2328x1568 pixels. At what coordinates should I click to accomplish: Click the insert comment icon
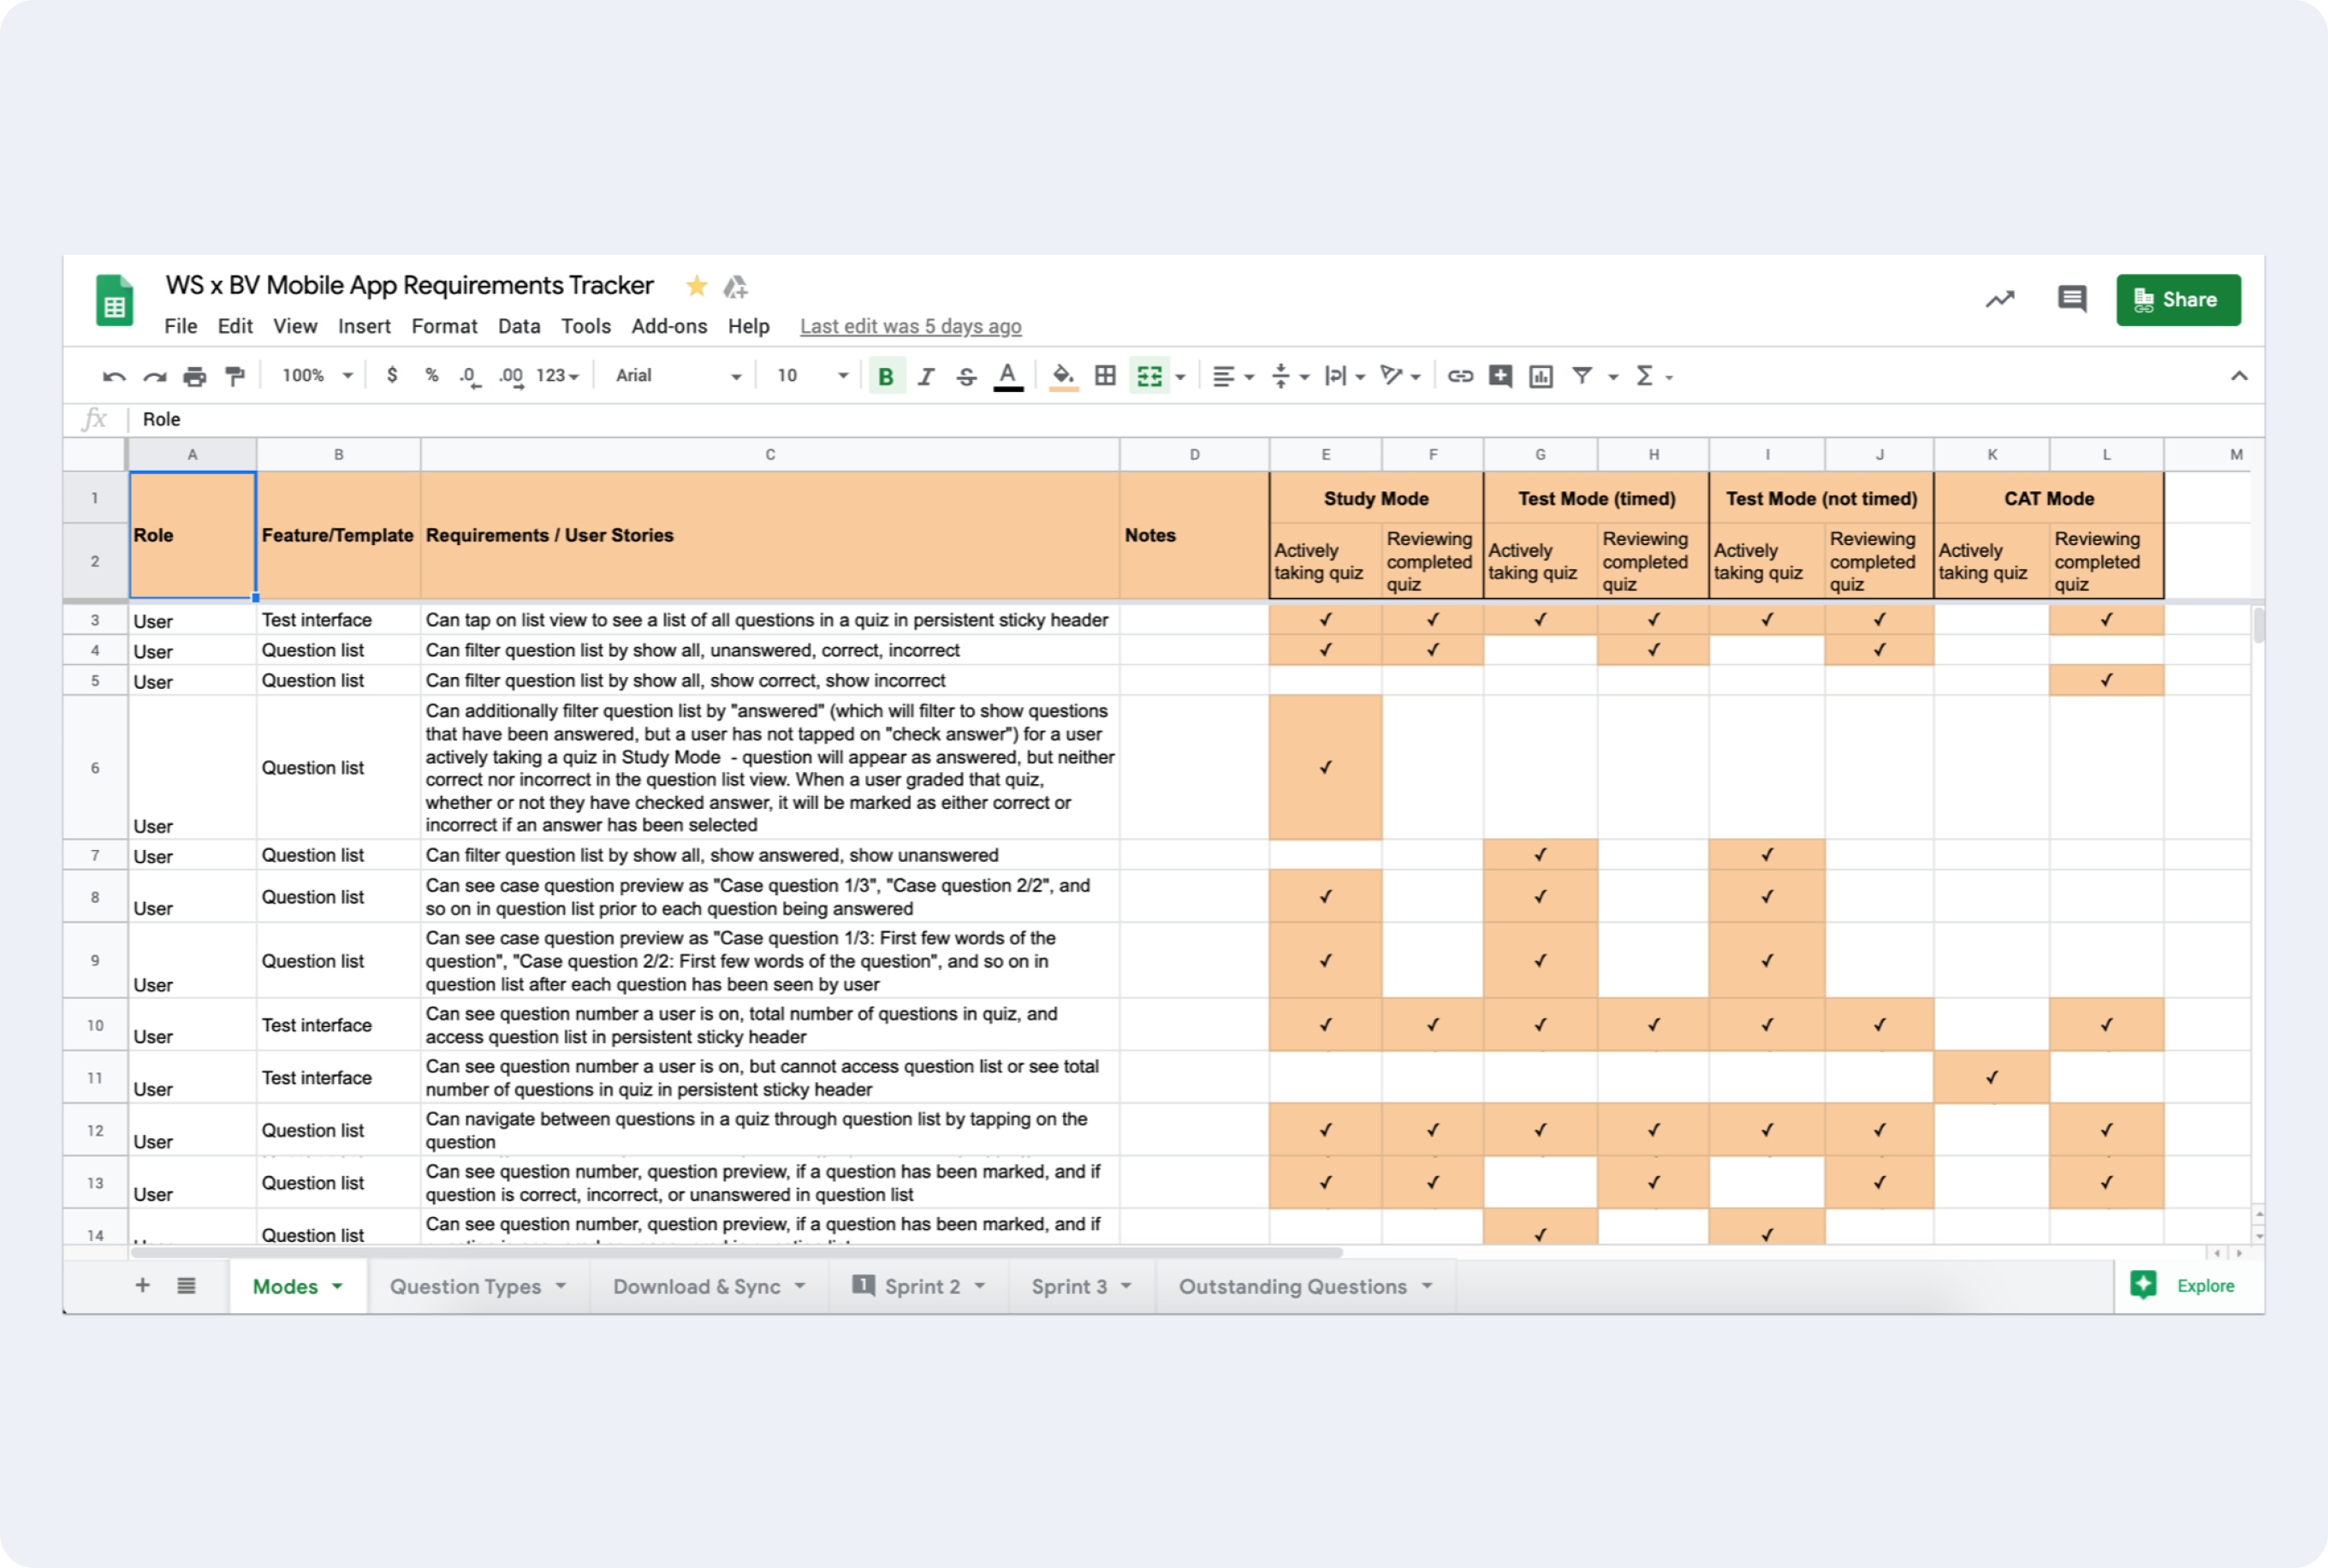coord(1500,376)
